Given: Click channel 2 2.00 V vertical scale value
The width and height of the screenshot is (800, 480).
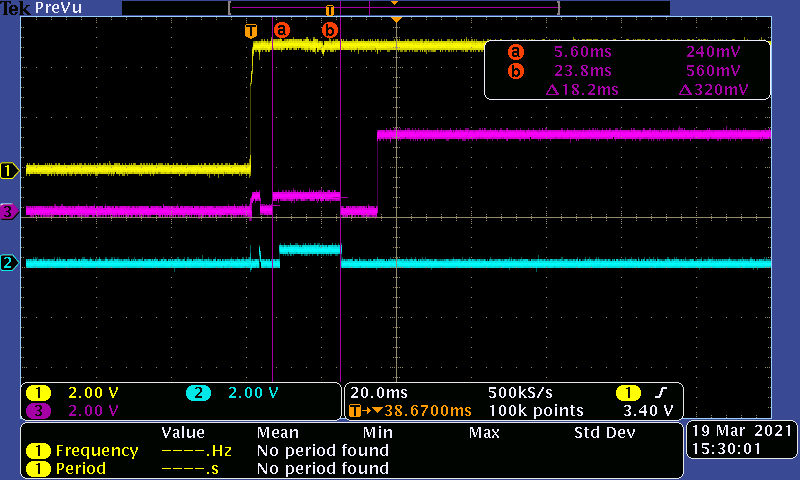Looking at the screenshot, I should coord(253,393).
